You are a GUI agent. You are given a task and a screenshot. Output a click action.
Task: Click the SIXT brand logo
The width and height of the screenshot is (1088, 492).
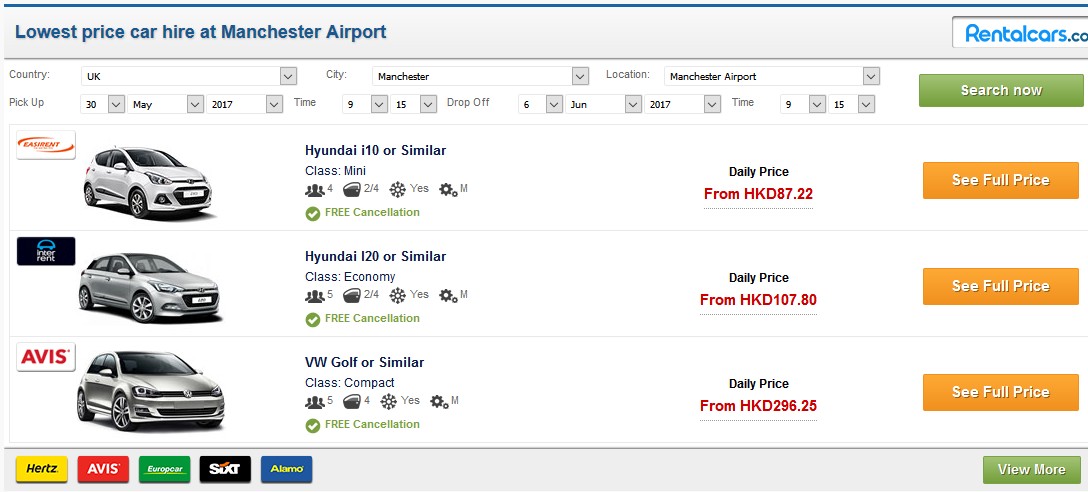tap(225, 469)
